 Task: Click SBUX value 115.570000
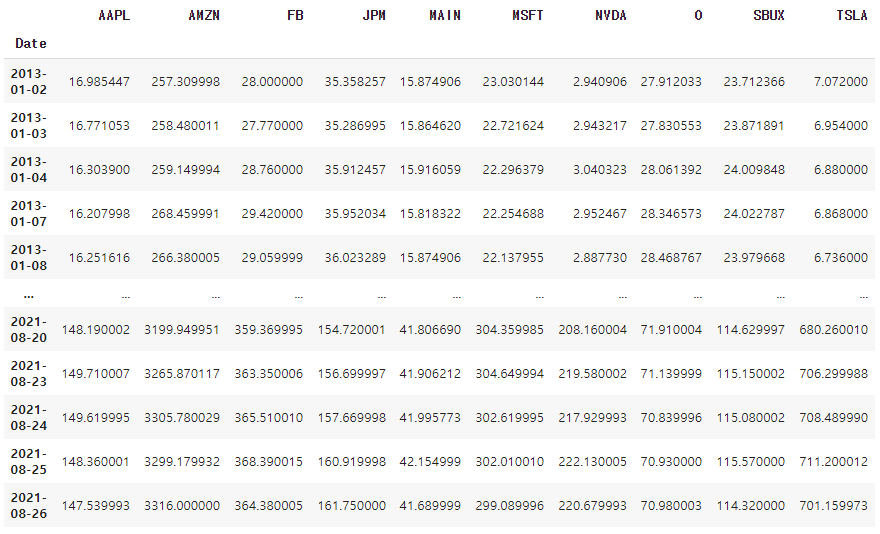(750, 462)
